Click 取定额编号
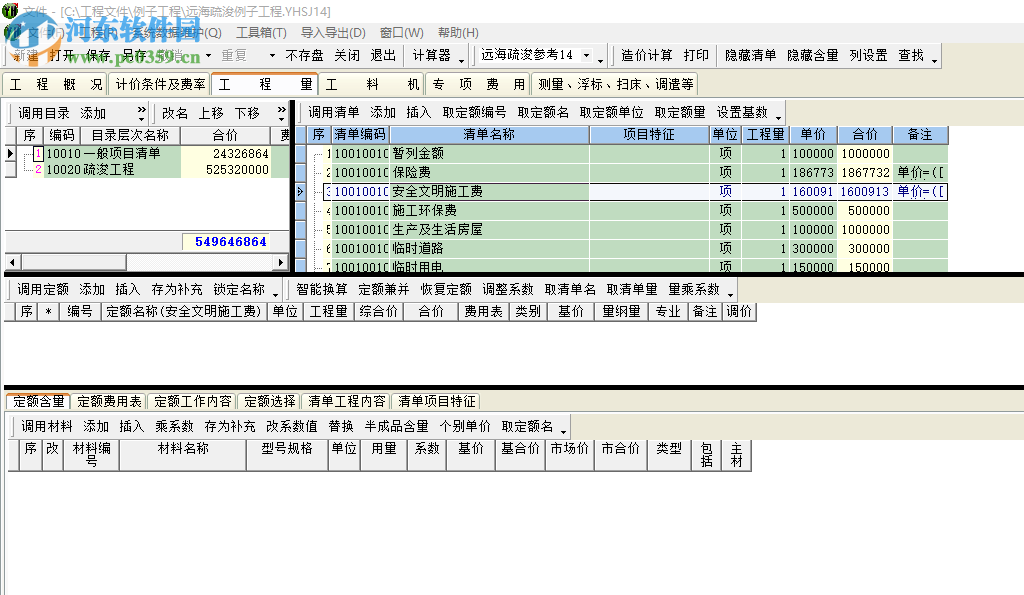1024x595 pixels. [x=474, y=112]
